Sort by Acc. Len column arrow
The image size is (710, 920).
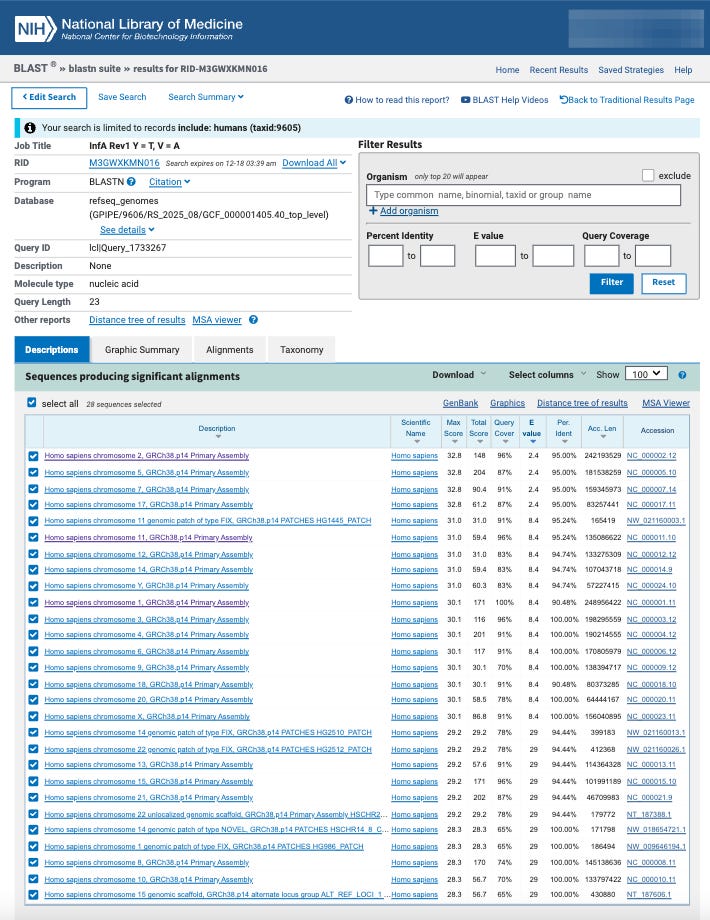(603, 437)
